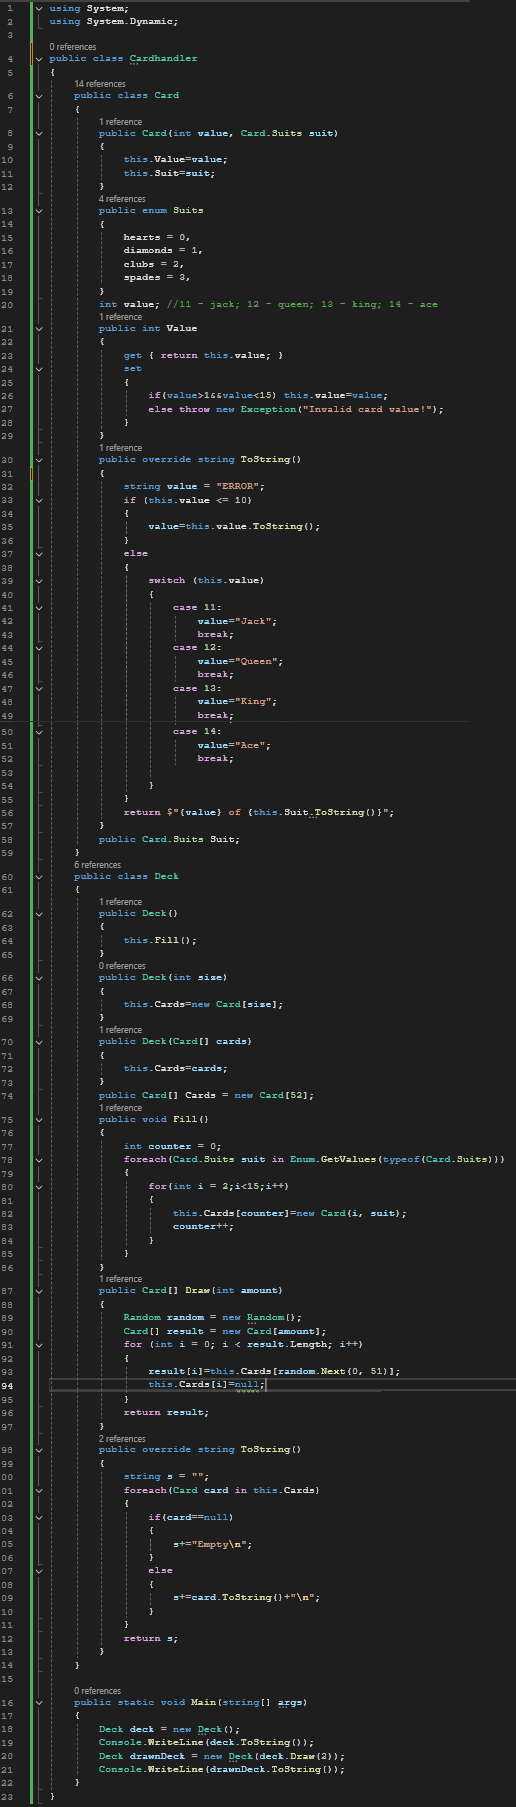
Task: Click Enum.GetValues in the foreach line
Action: point(333,1159)
